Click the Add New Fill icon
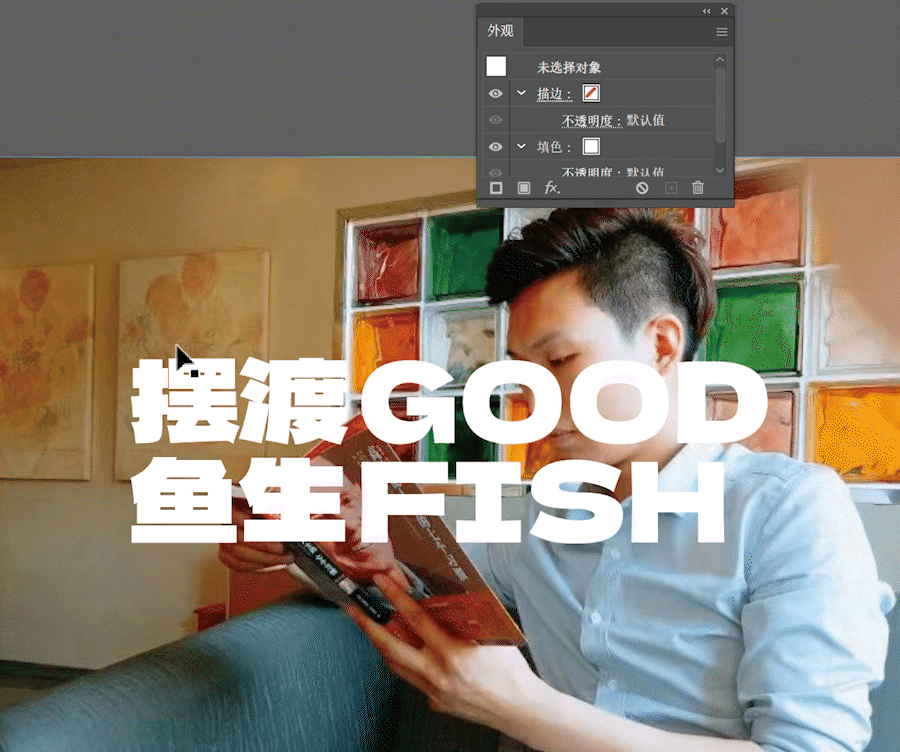The height and width of the screenshot is (752, 900). click(x=523, y=188)
